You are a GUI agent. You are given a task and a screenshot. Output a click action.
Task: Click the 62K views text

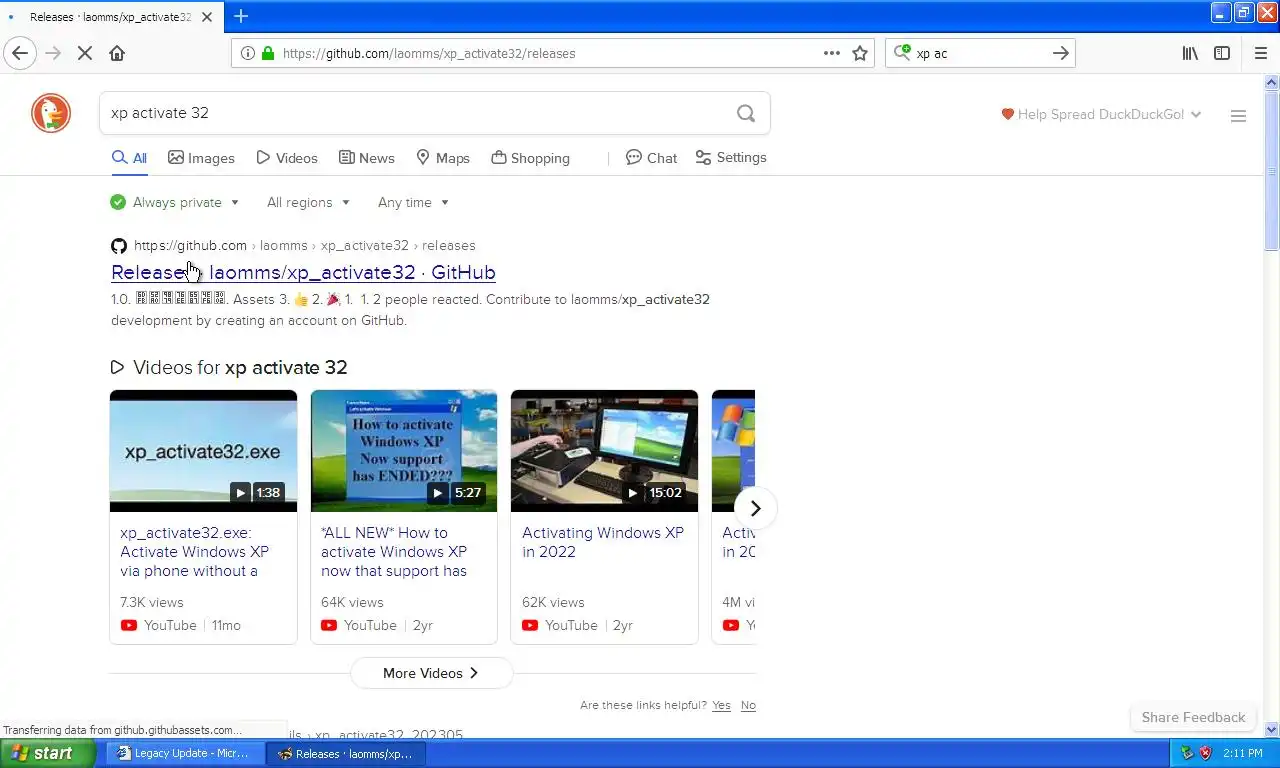click(553, 602)
